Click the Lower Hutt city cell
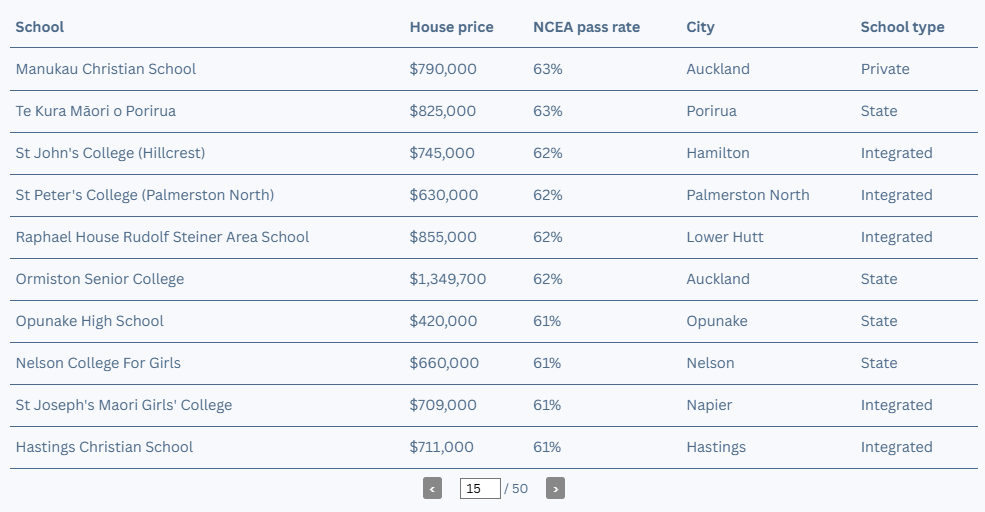This screenshot has width=985, height=512. (724, 237)
